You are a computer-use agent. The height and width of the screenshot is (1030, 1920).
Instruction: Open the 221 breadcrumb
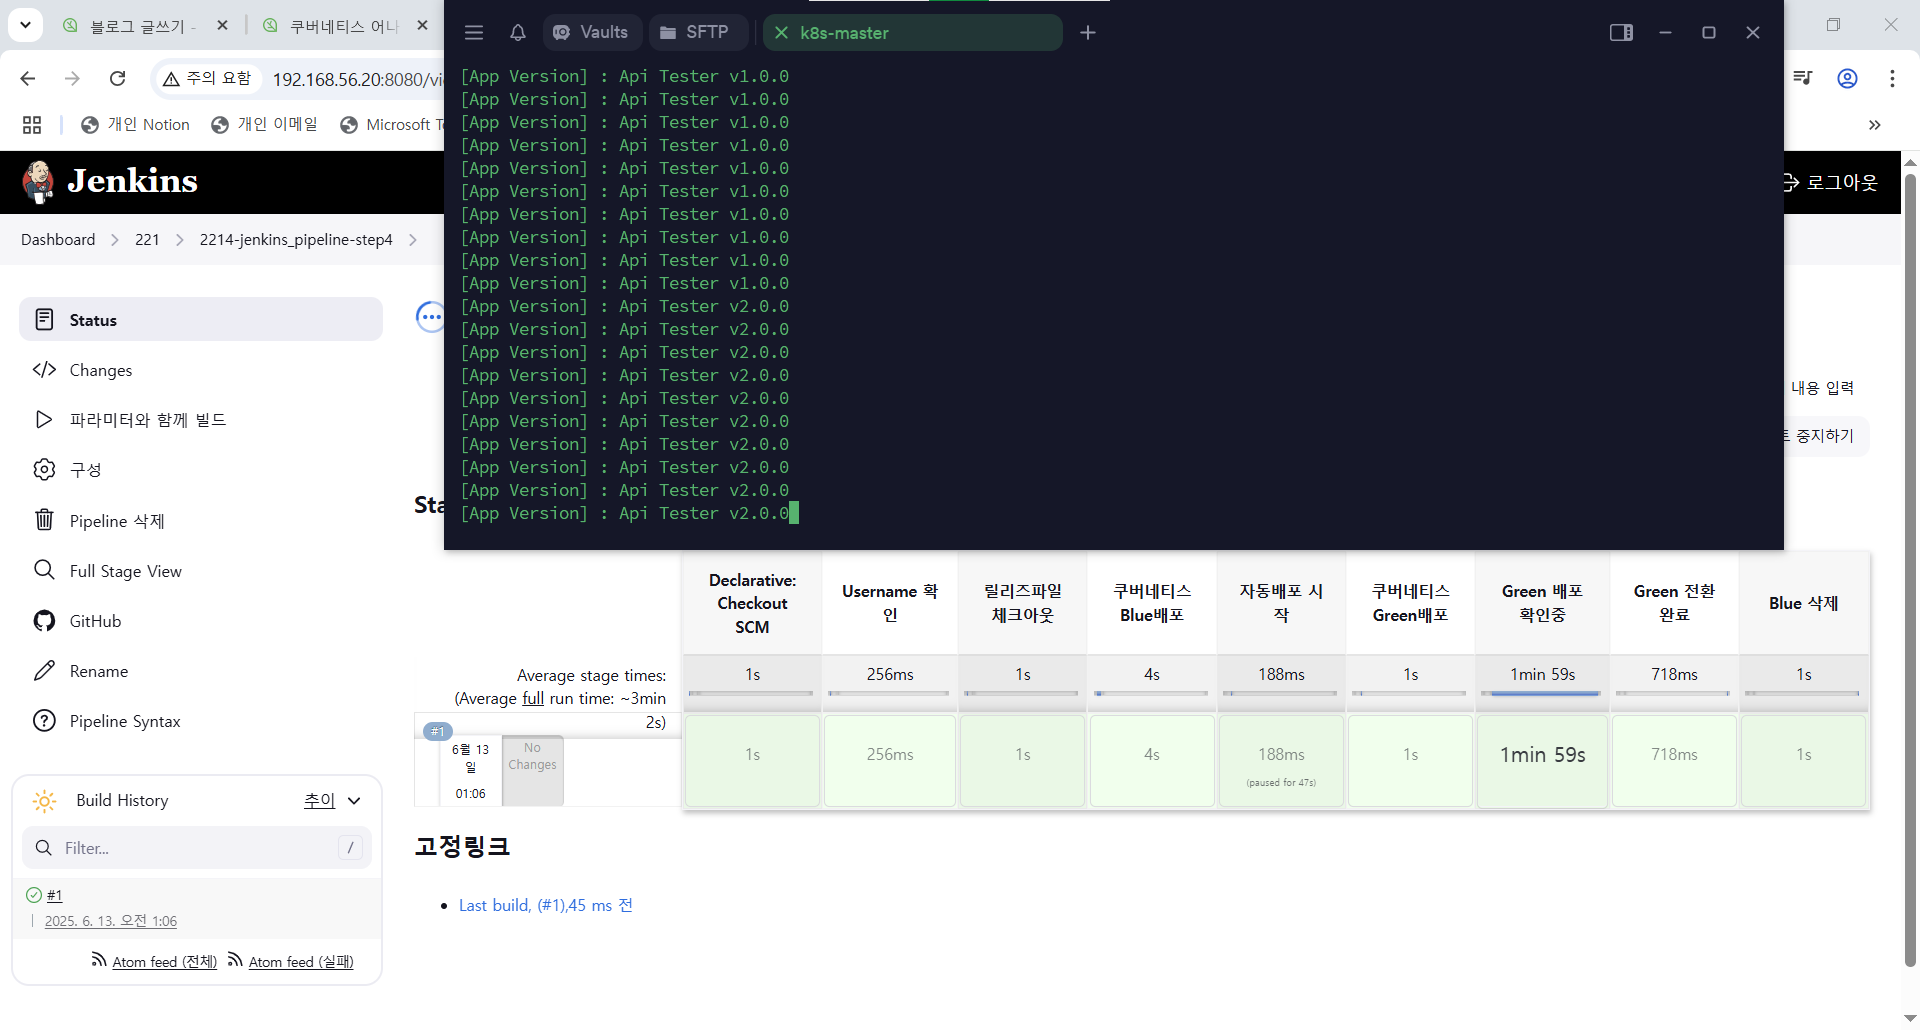147,239
